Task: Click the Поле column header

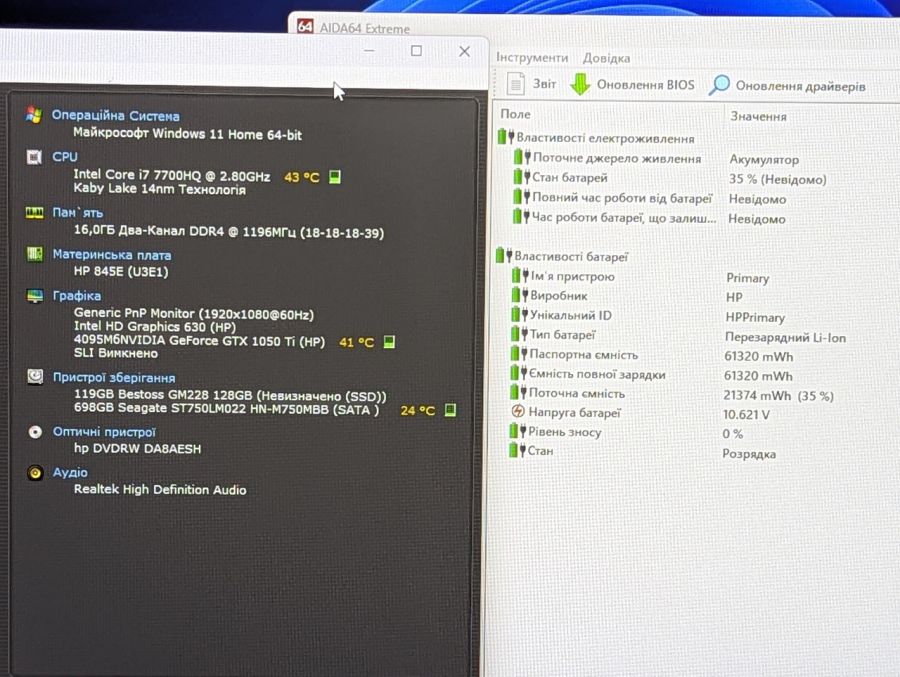Action: click(x=515, y=114)
